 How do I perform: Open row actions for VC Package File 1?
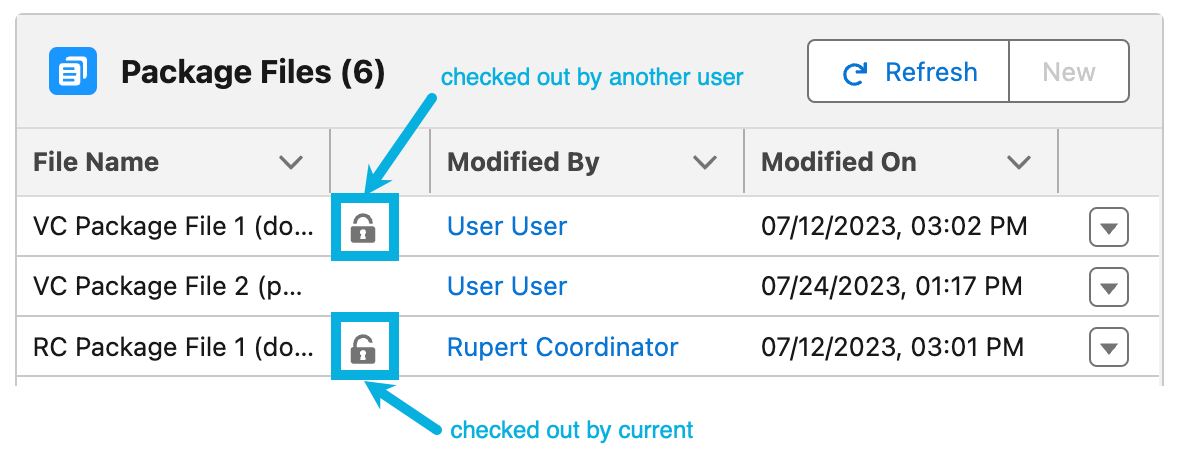tap(1108, 228)
